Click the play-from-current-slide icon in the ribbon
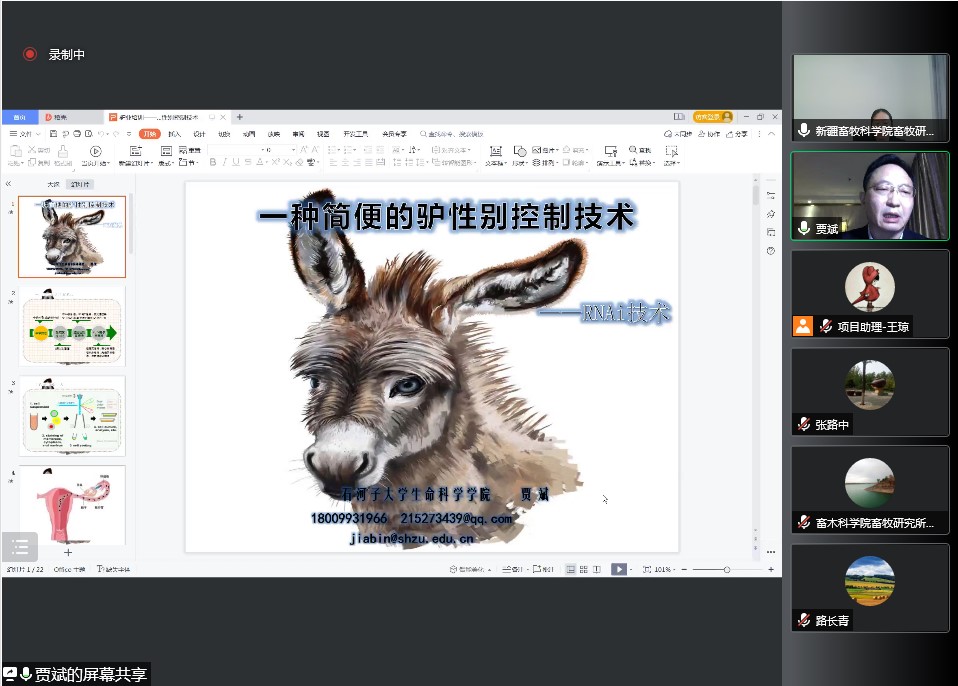Screen dimensions: 958x686 (96, 152)
